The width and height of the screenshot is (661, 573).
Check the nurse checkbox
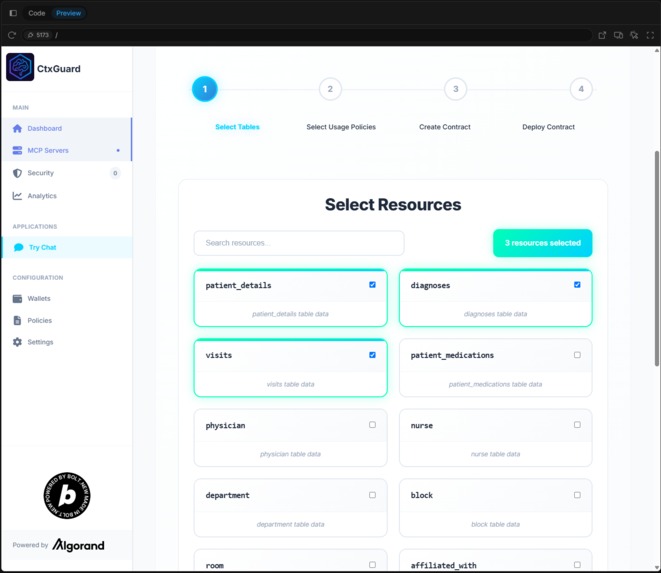577,425
